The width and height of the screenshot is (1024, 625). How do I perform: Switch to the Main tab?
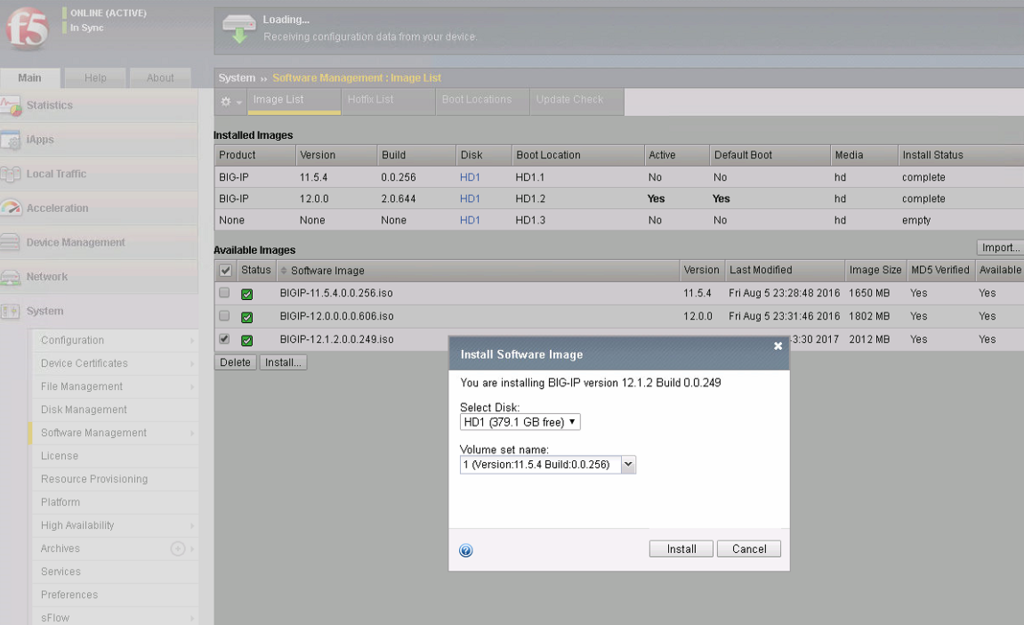pos(30,78)
